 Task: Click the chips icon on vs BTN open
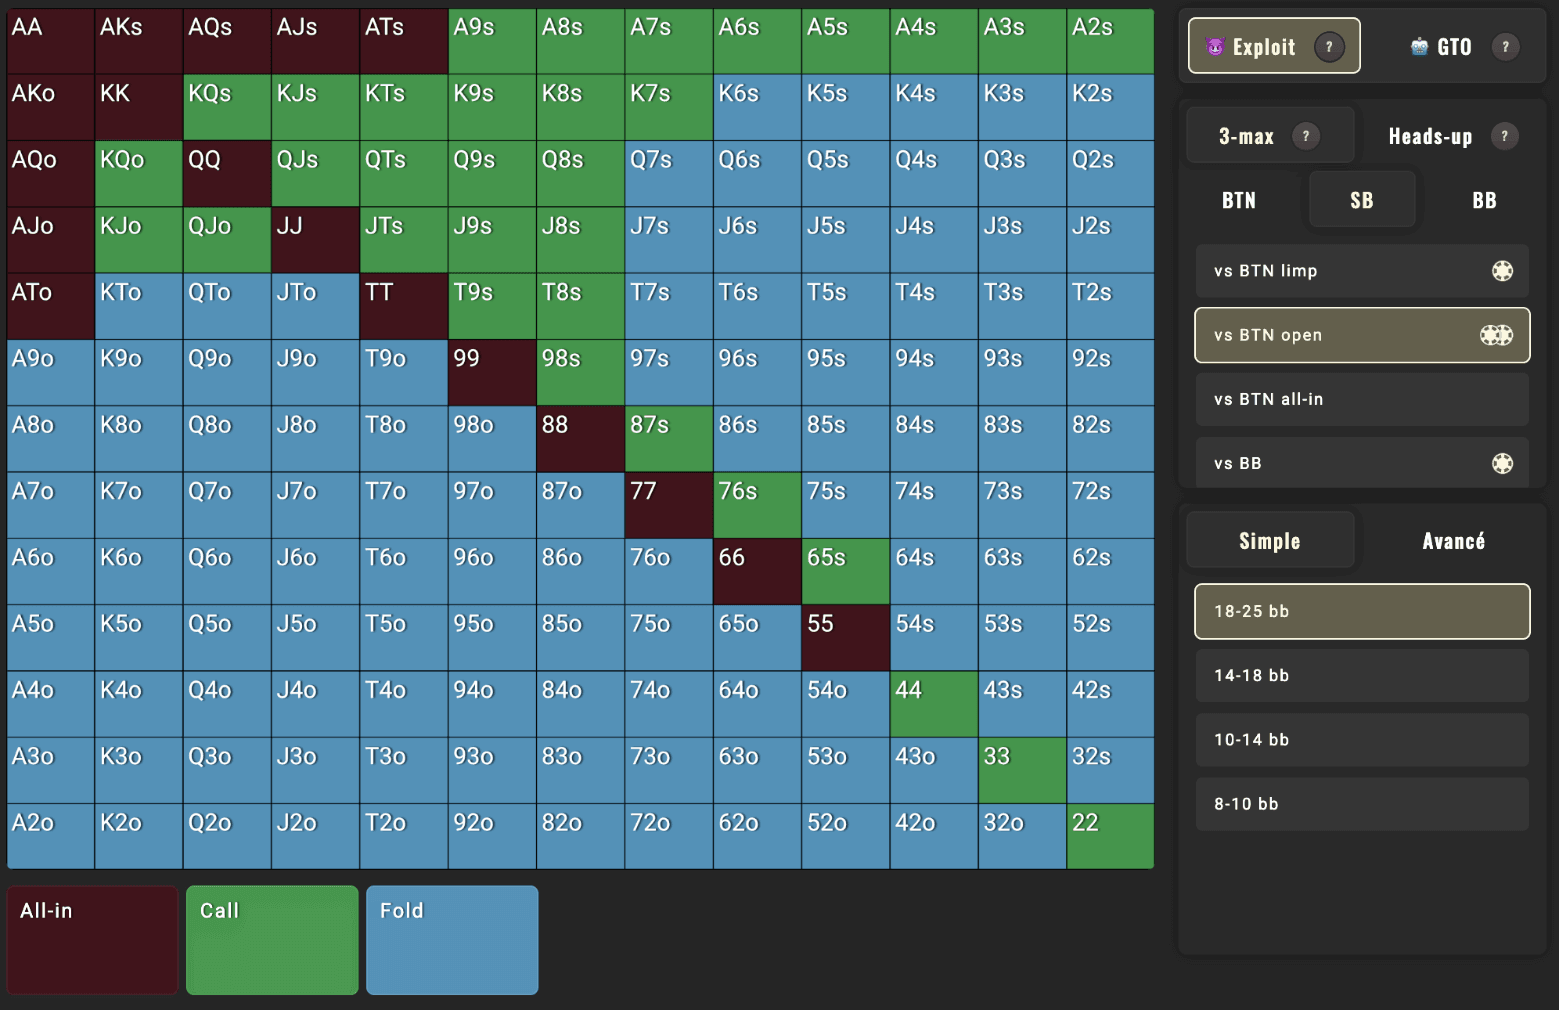tap(1496, 335)
